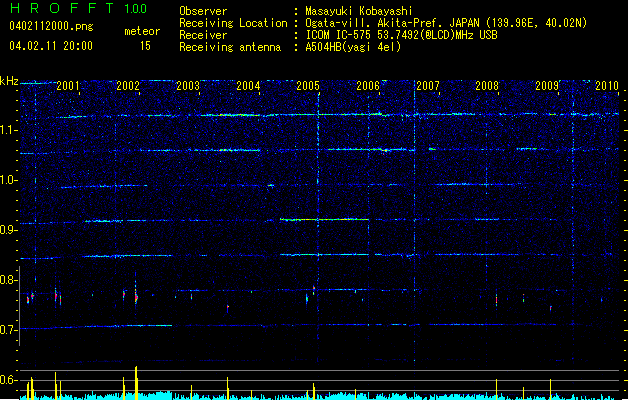Click the 1.1 frequency axis label
629x400 pixels.
pyautogui.click(x=9, y=130)
